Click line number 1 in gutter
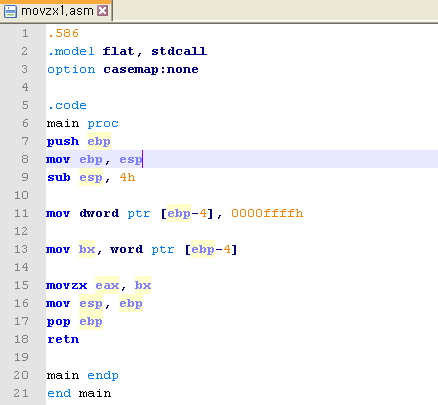 pos(25,33)
